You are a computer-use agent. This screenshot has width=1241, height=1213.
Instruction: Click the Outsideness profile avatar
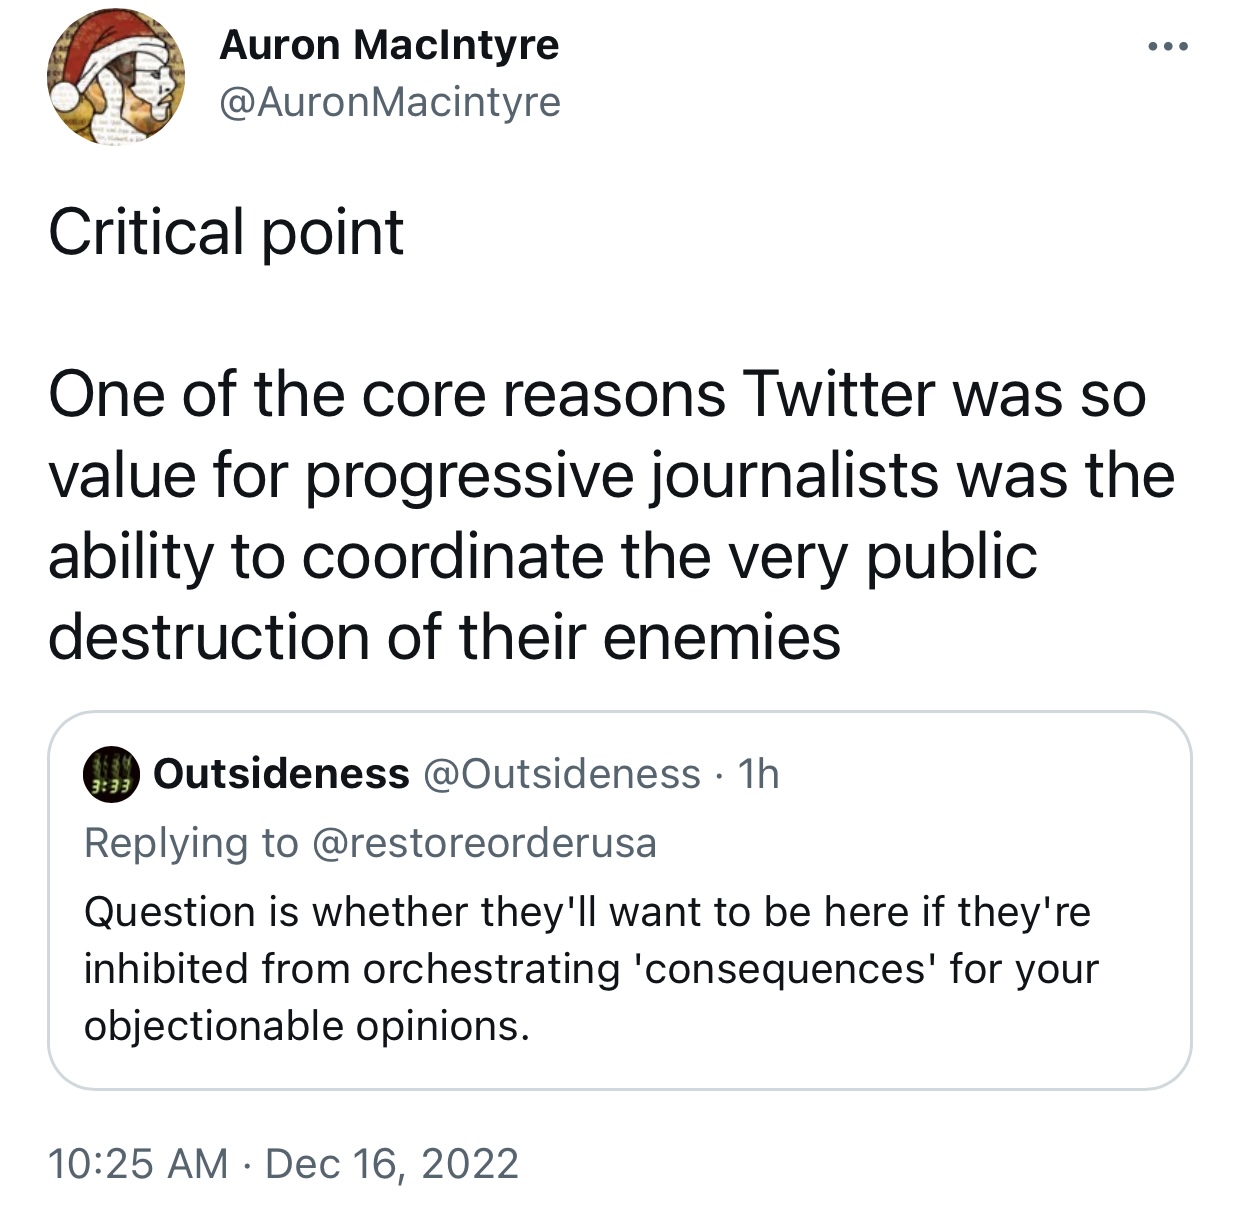112,773
